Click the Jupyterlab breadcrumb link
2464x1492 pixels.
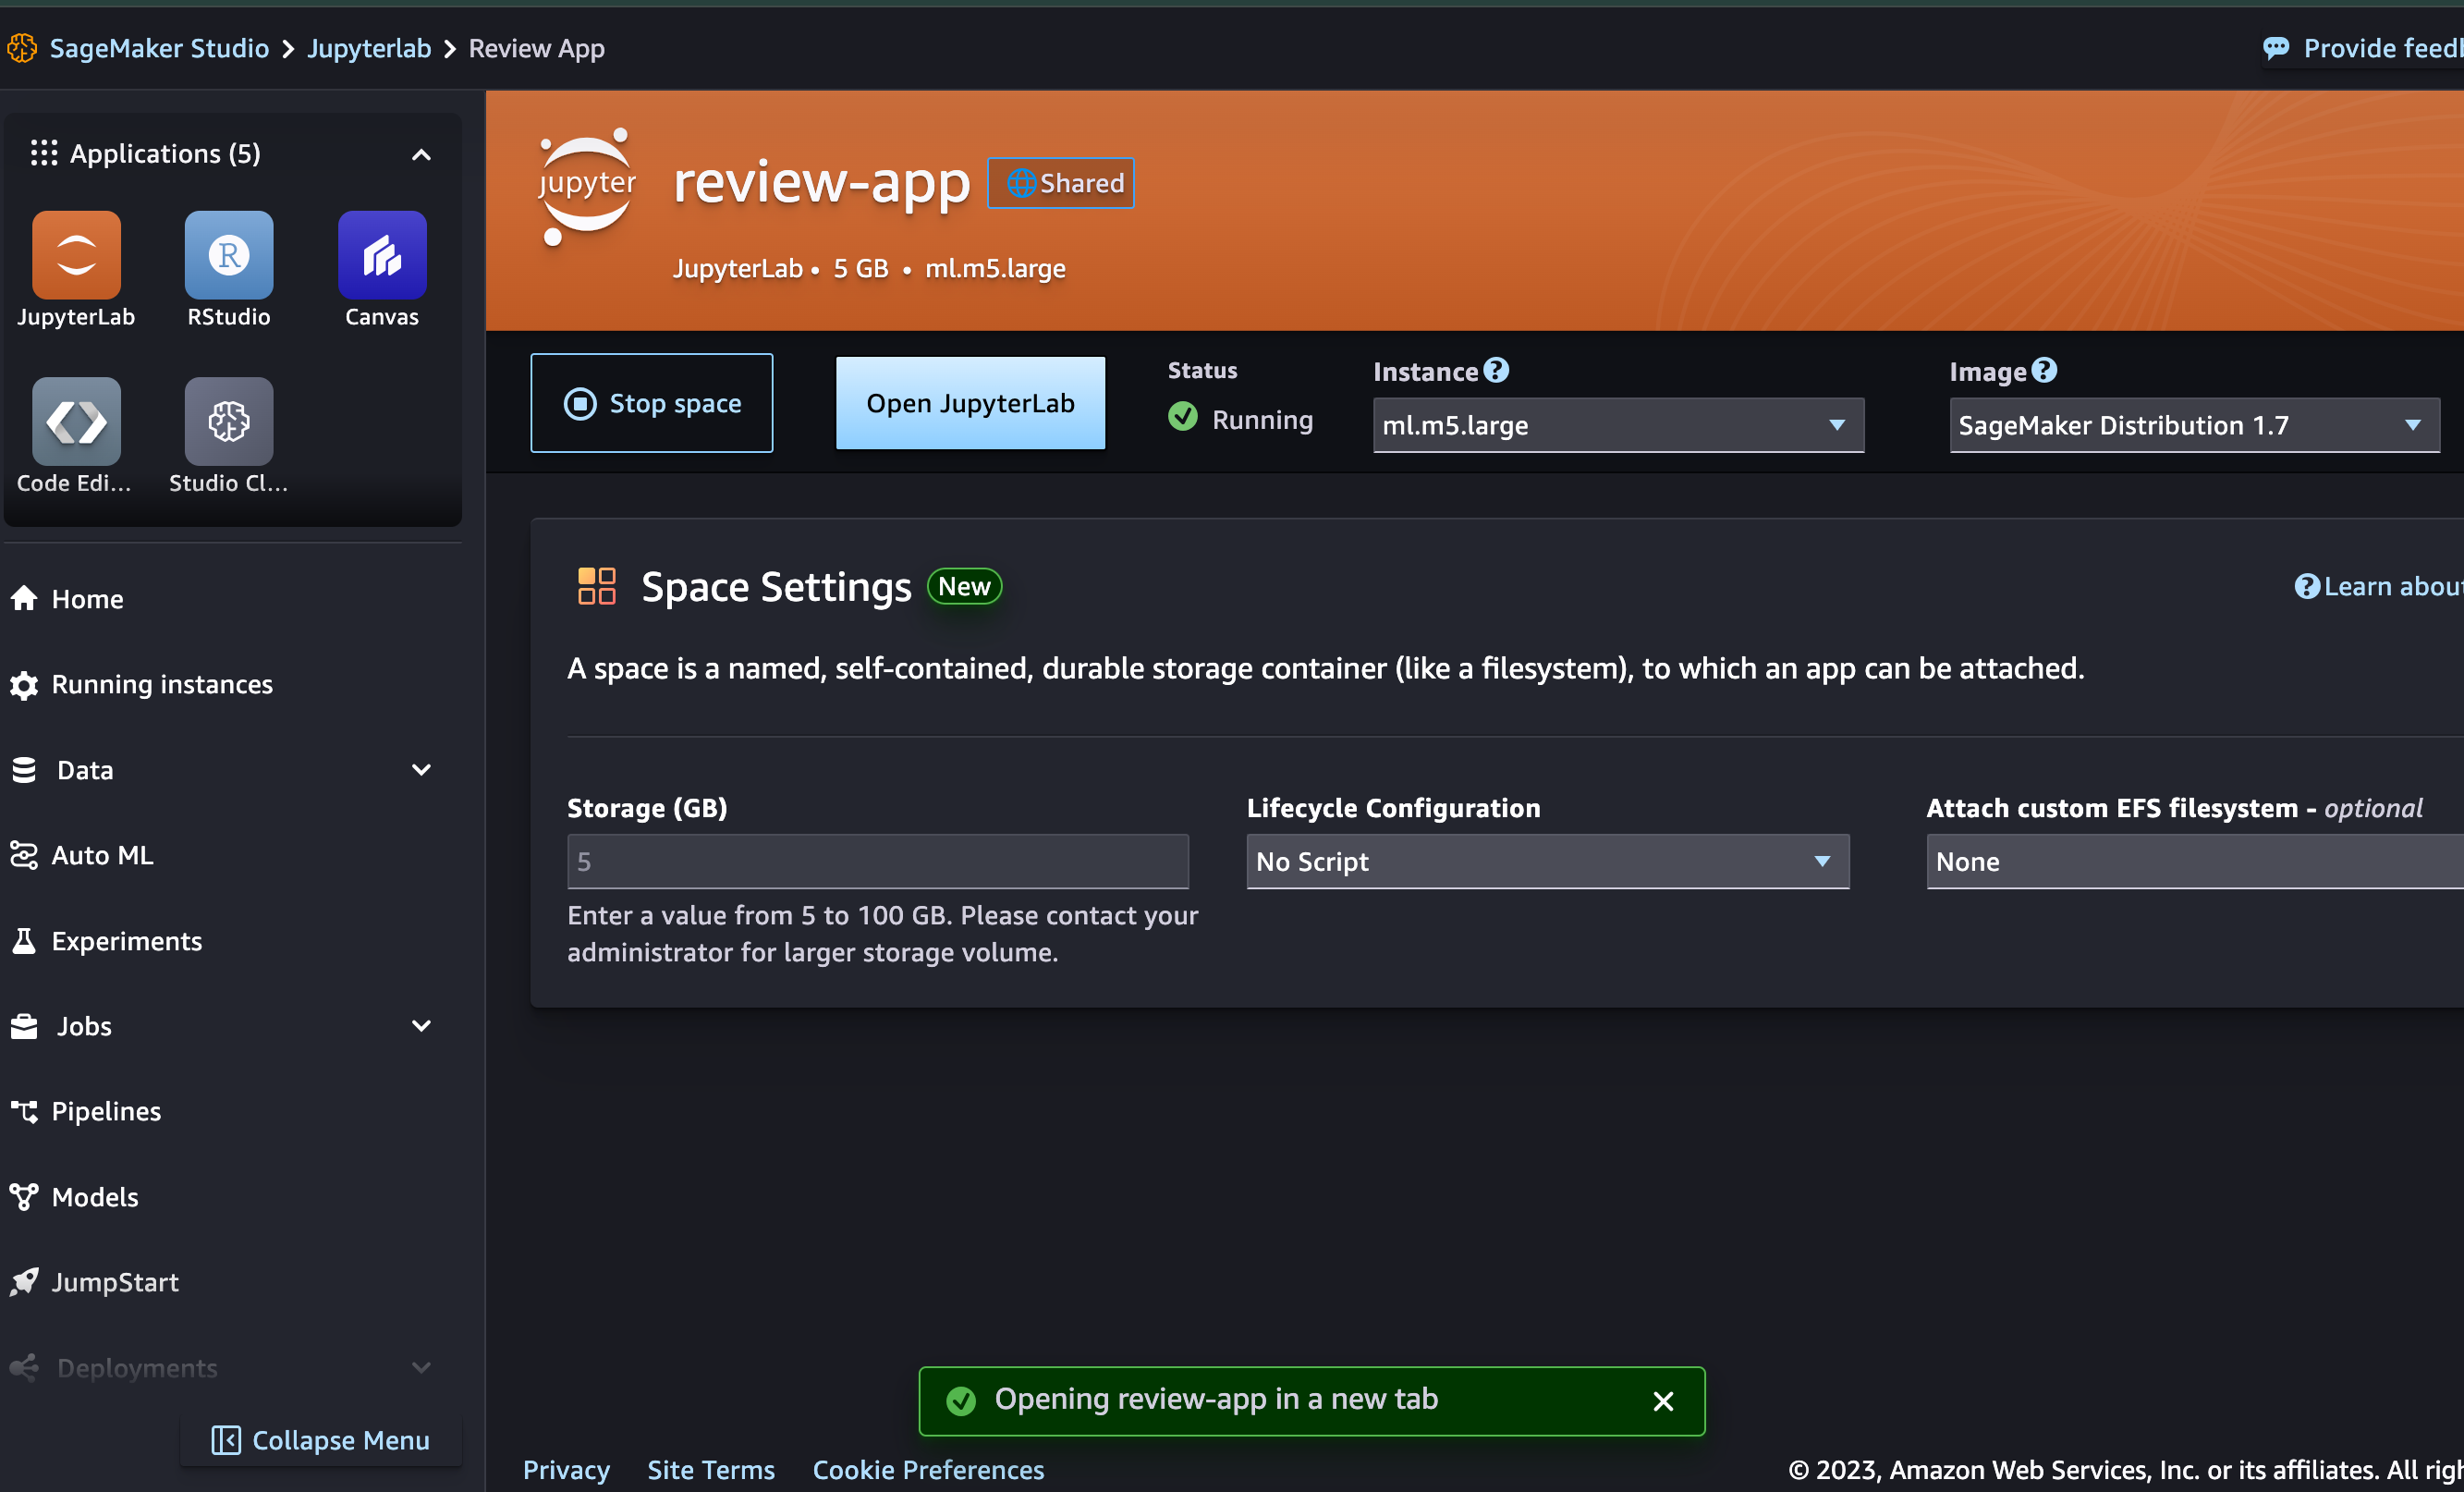click(368, 48)
